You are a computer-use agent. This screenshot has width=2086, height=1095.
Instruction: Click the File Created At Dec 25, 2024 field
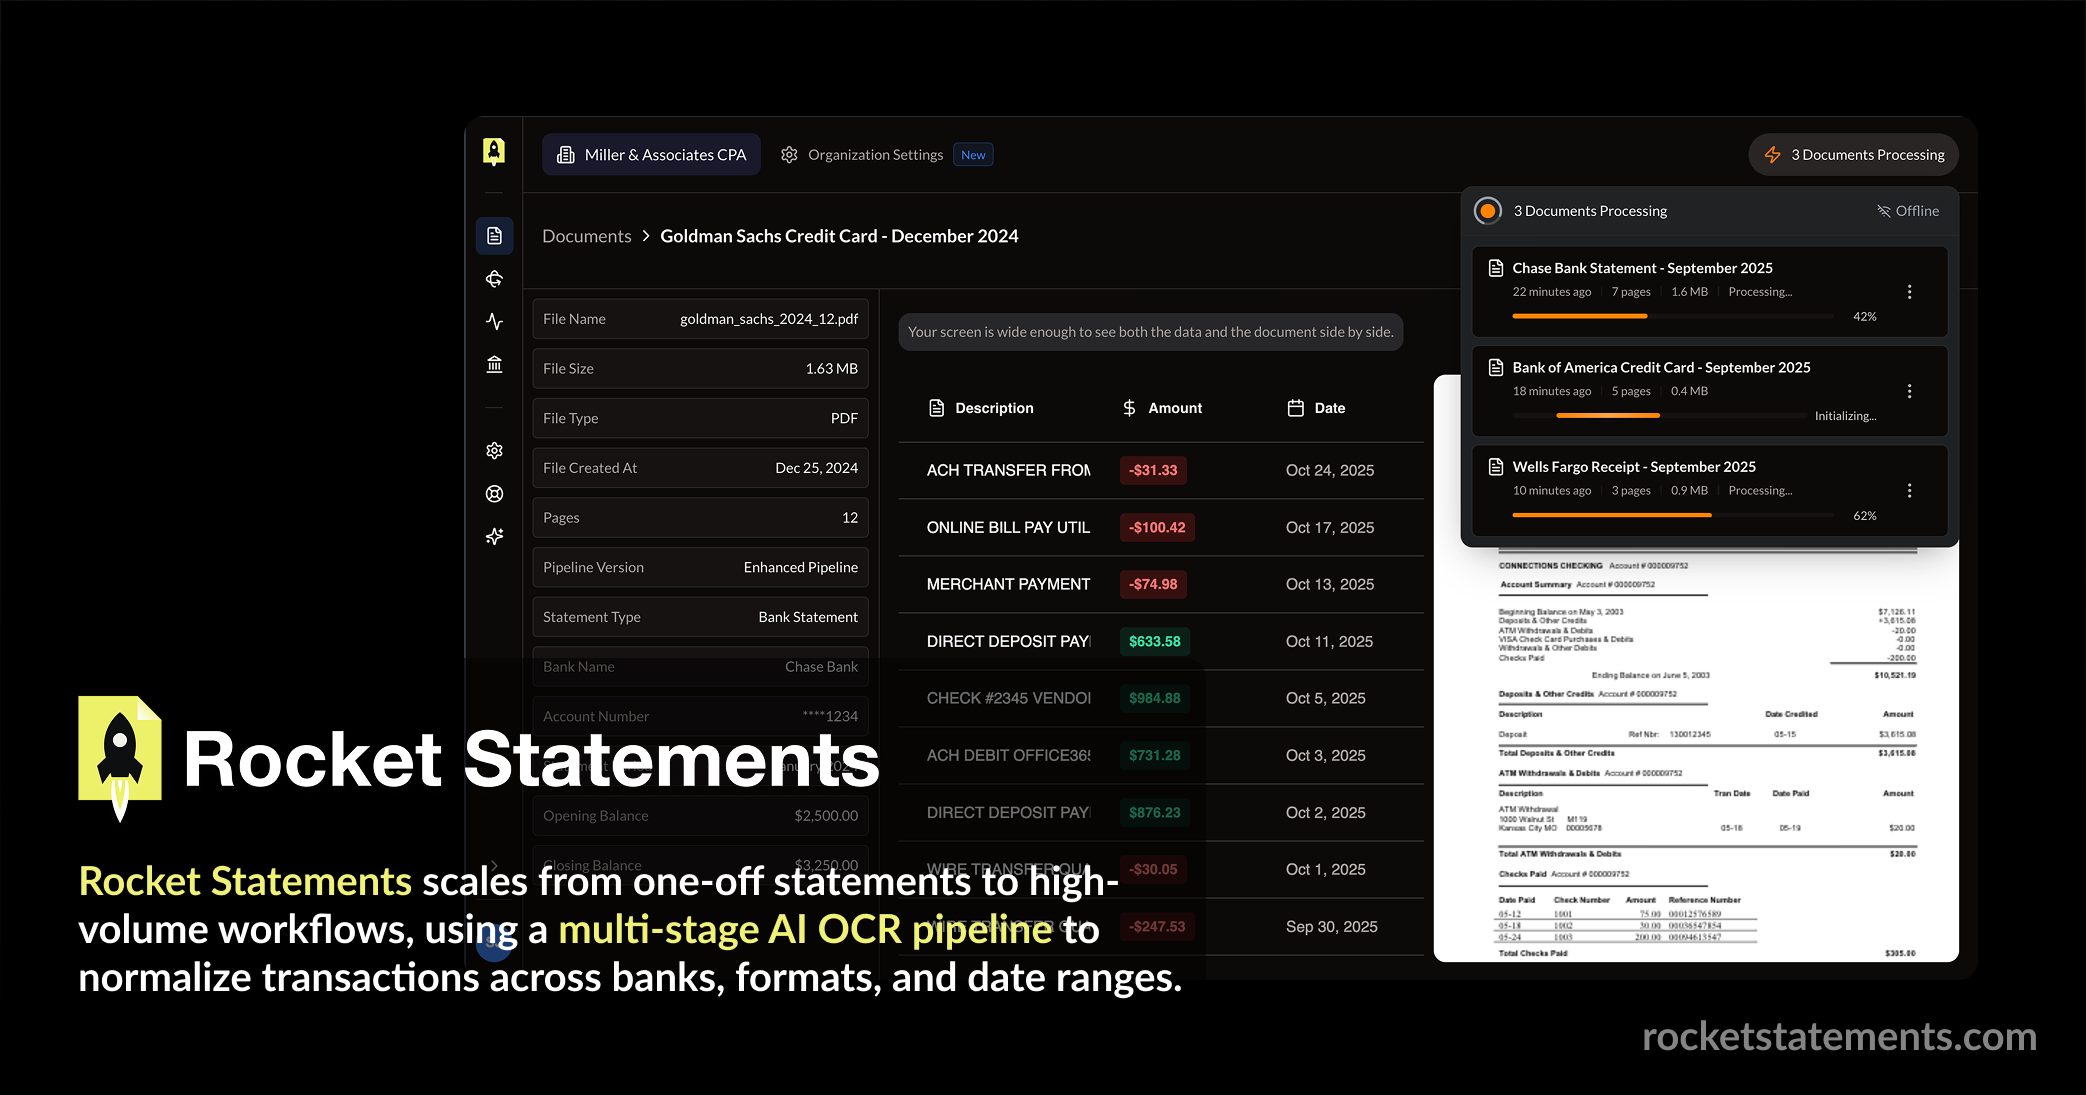700,468
